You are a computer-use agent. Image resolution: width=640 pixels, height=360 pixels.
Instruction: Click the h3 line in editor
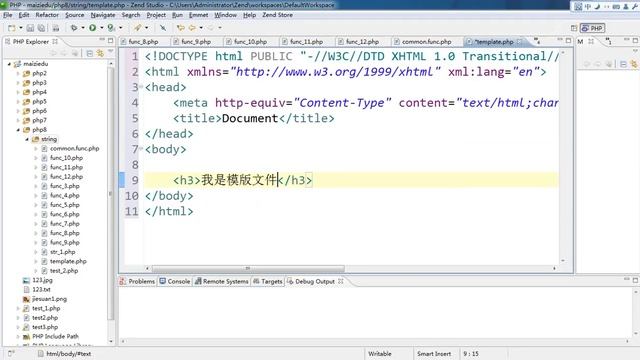(x=351, y=180)
